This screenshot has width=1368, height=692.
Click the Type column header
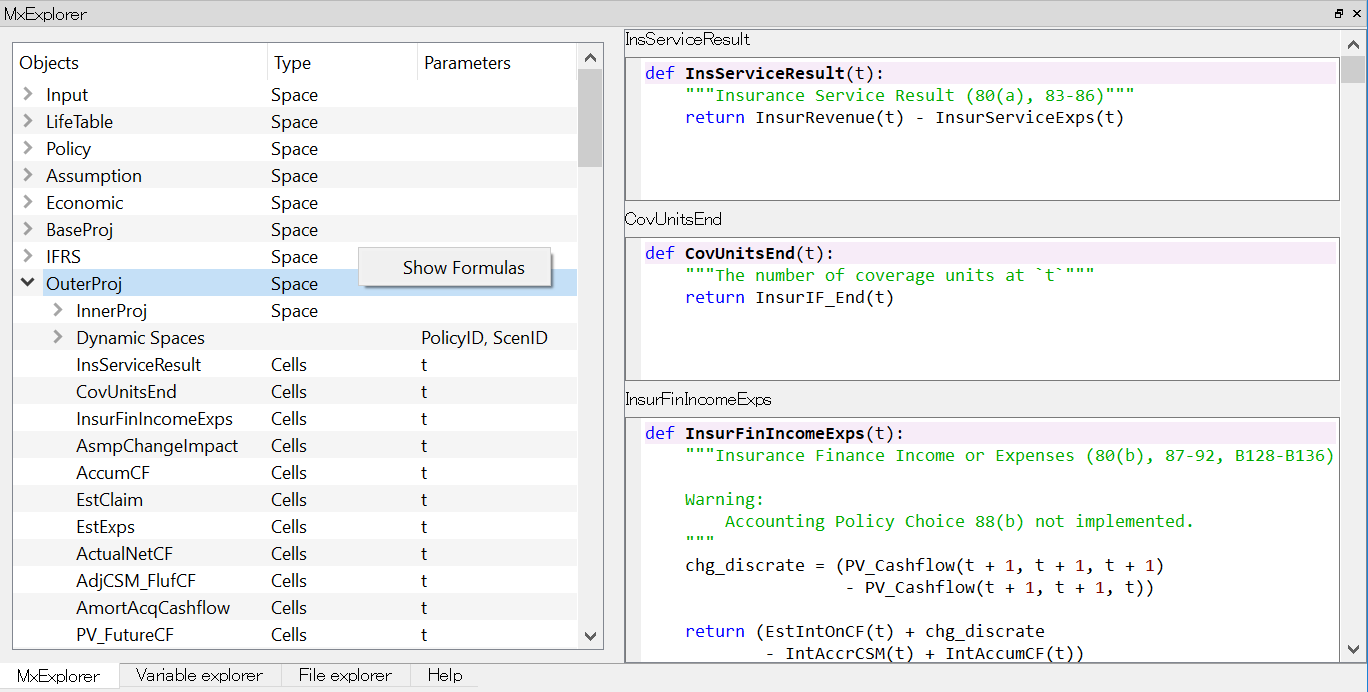[x=291, y=62]
